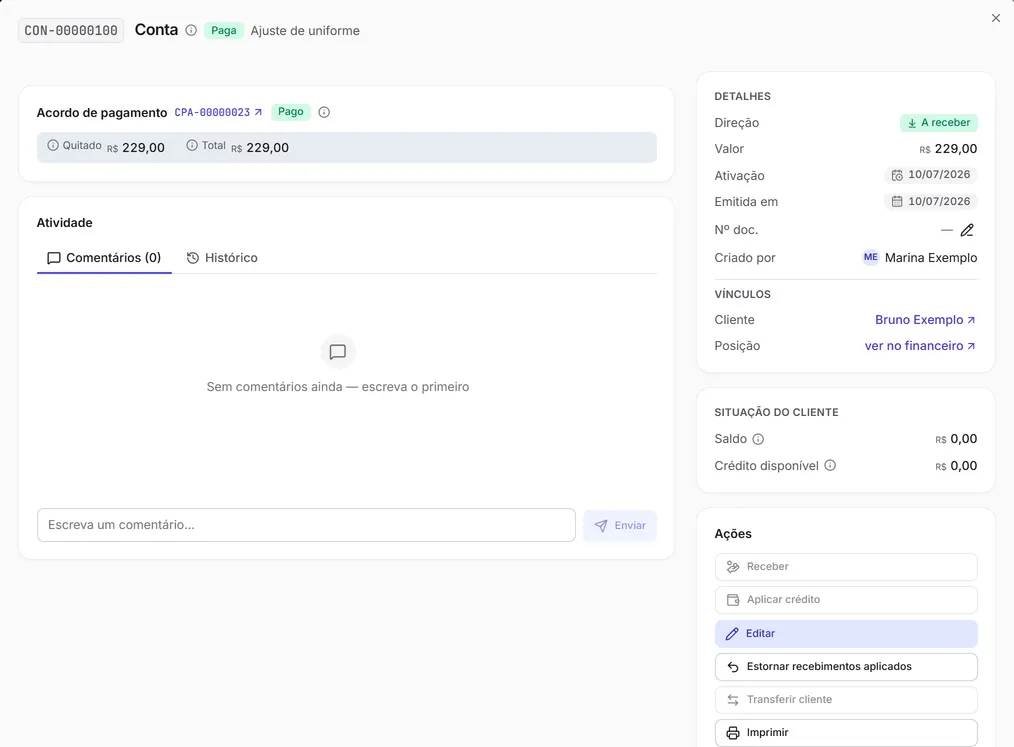This screenshot has width=1014, height=747.
Task: Focus the 'Escreva um comentário...' input field
Action: click(306, 525)
